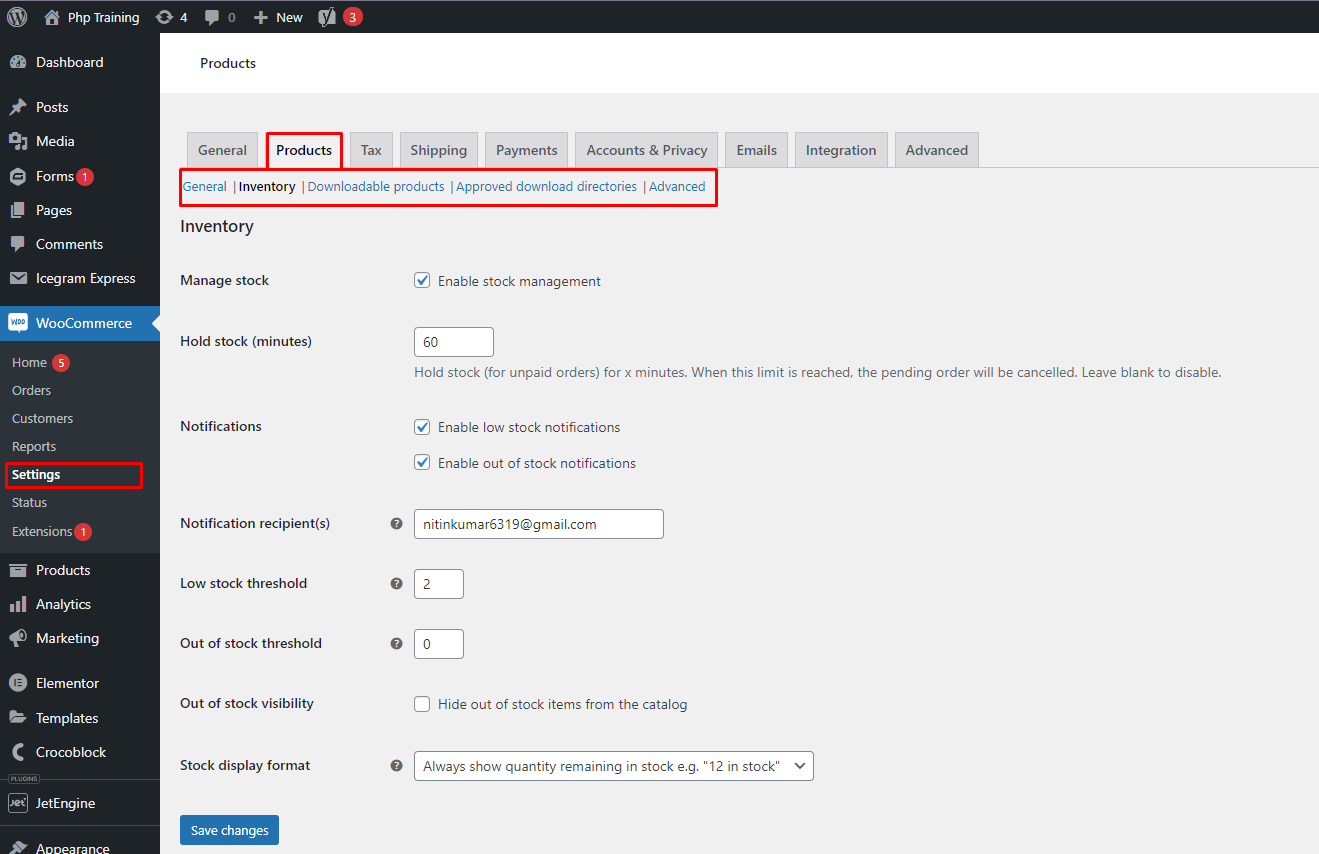Click the Hold stock minutes input field
This screenshot has width=1319, height=854.
[453, 342]
